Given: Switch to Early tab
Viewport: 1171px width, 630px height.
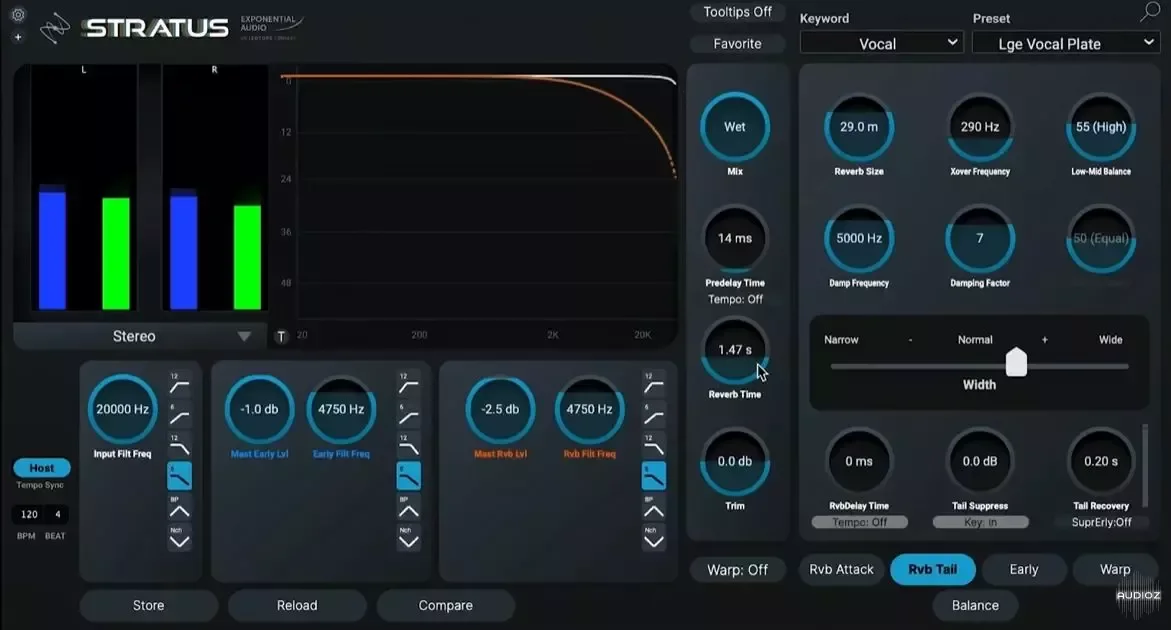Looking at the screenshot, I should (x=1024, y=570).
